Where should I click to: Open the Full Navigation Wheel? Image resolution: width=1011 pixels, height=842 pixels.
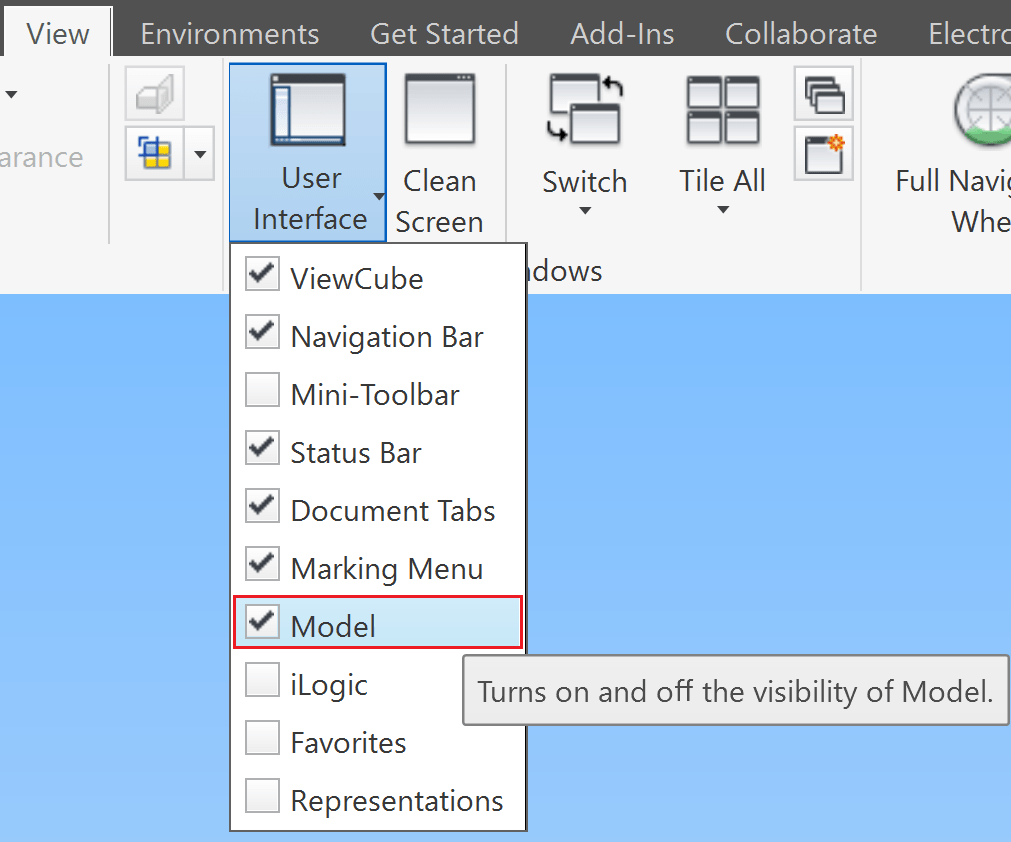(982, 110)
